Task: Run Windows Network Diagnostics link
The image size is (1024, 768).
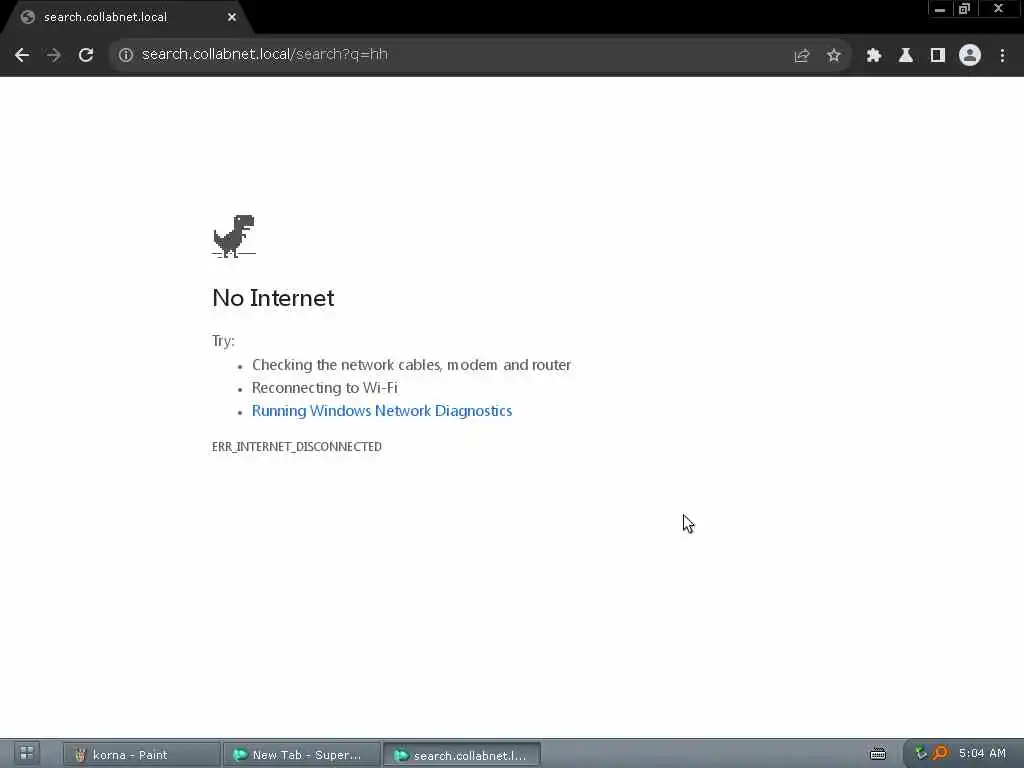Action: point(381,411)
